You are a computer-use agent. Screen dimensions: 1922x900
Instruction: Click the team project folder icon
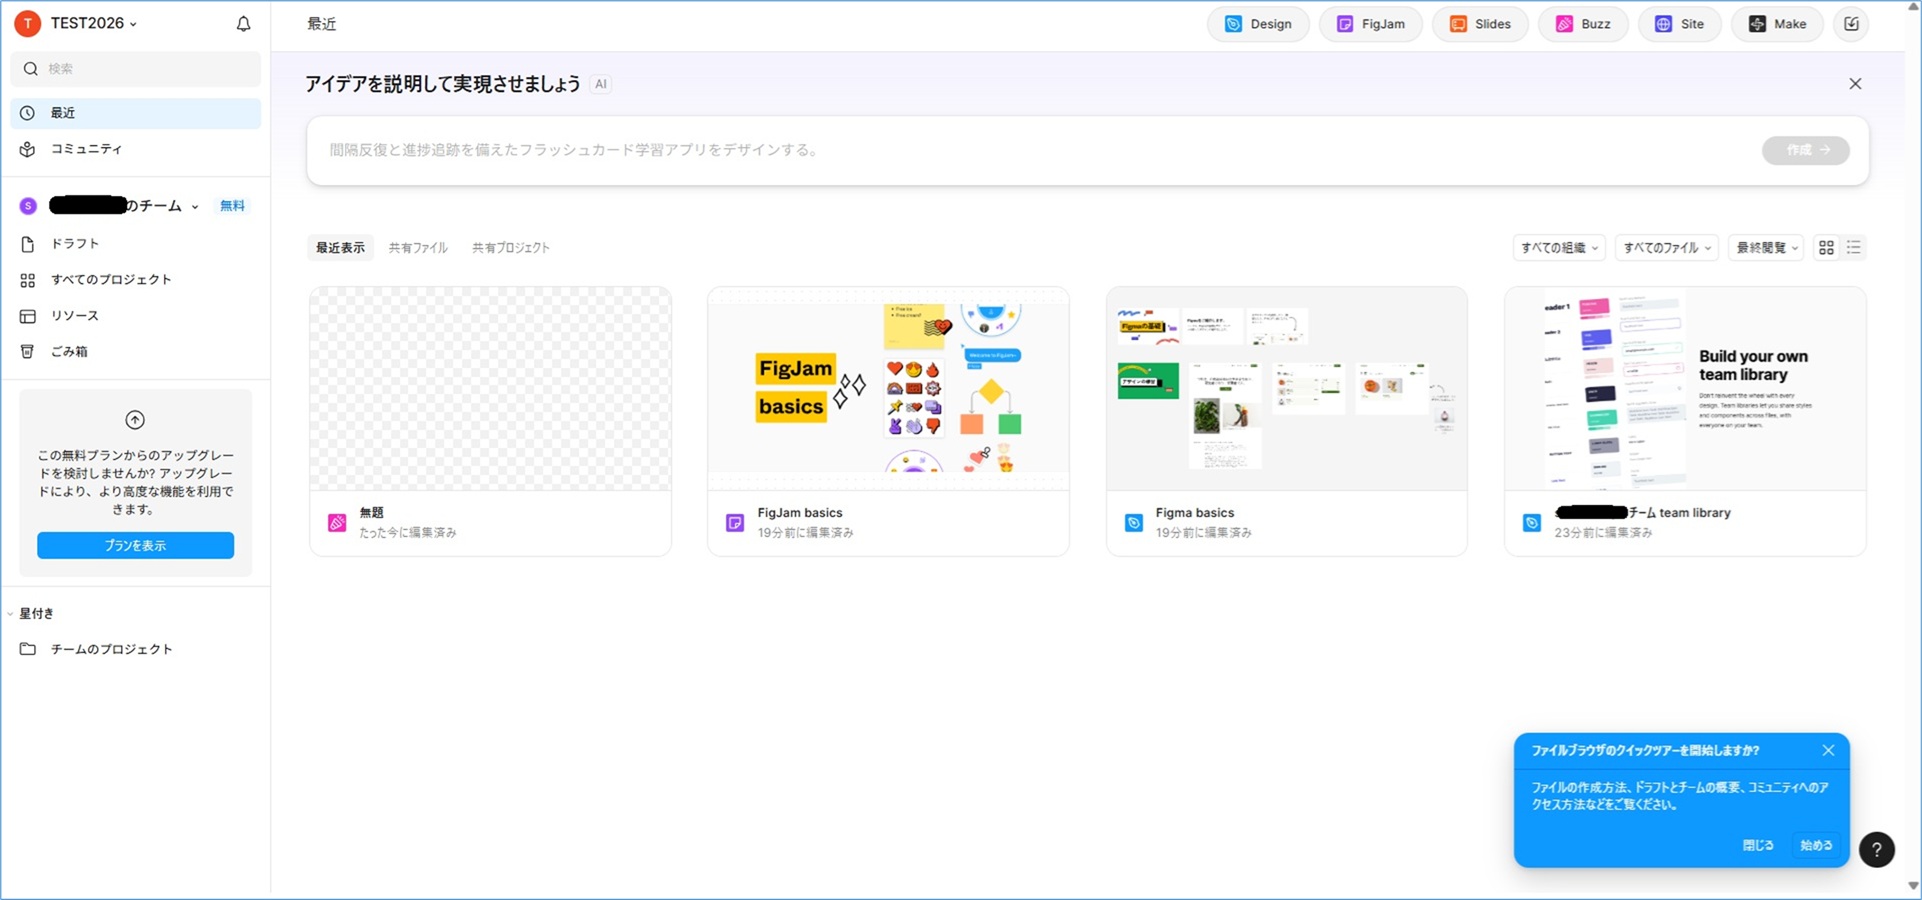point(28,649)
